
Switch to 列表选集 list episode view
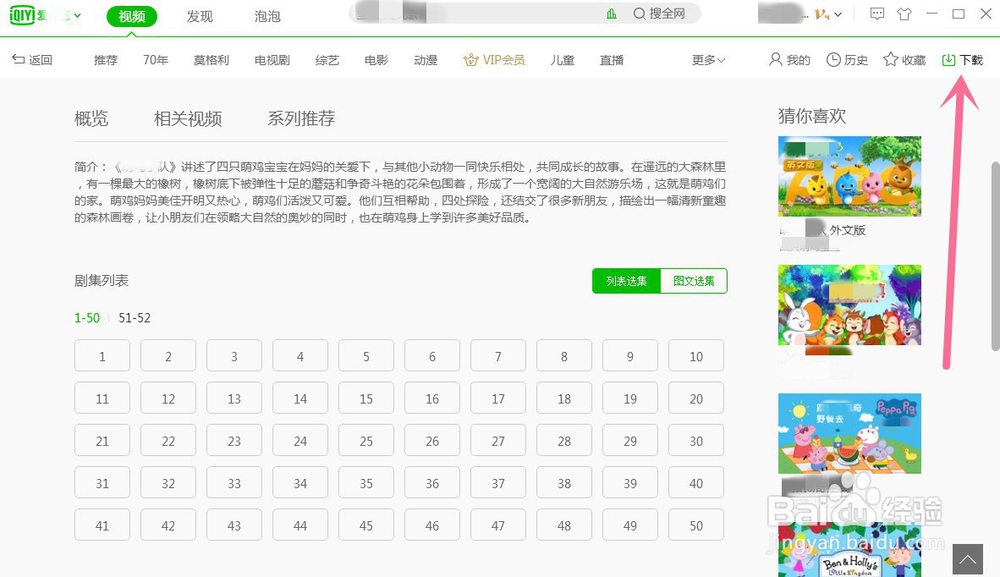coord(625,281)
